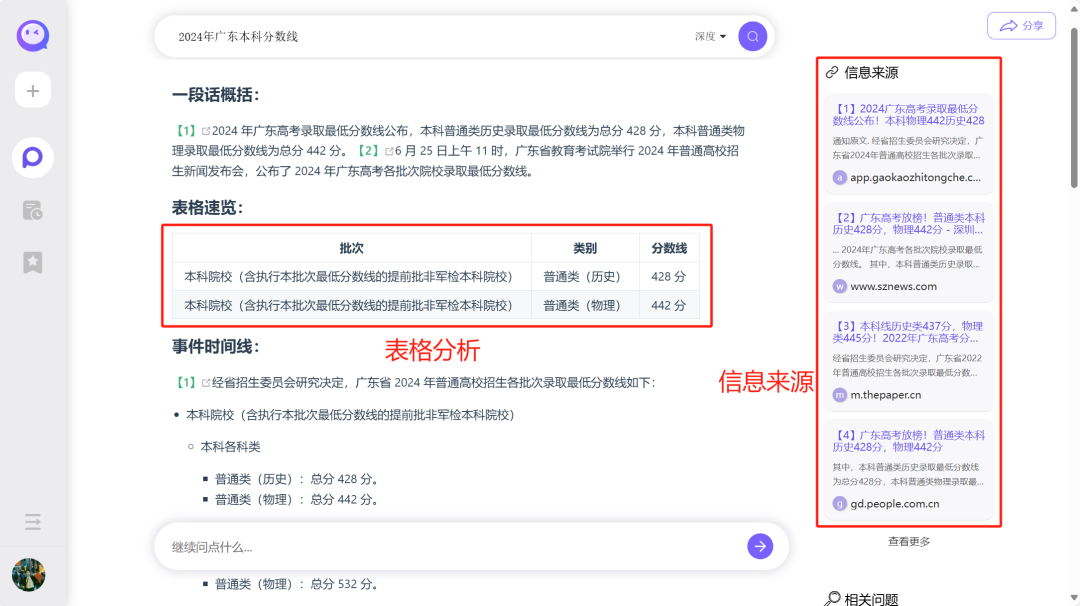The height and width of the screenshot is (606, 1080).
Task: Click the purple chatbot logo
Action: click(32, 35)
